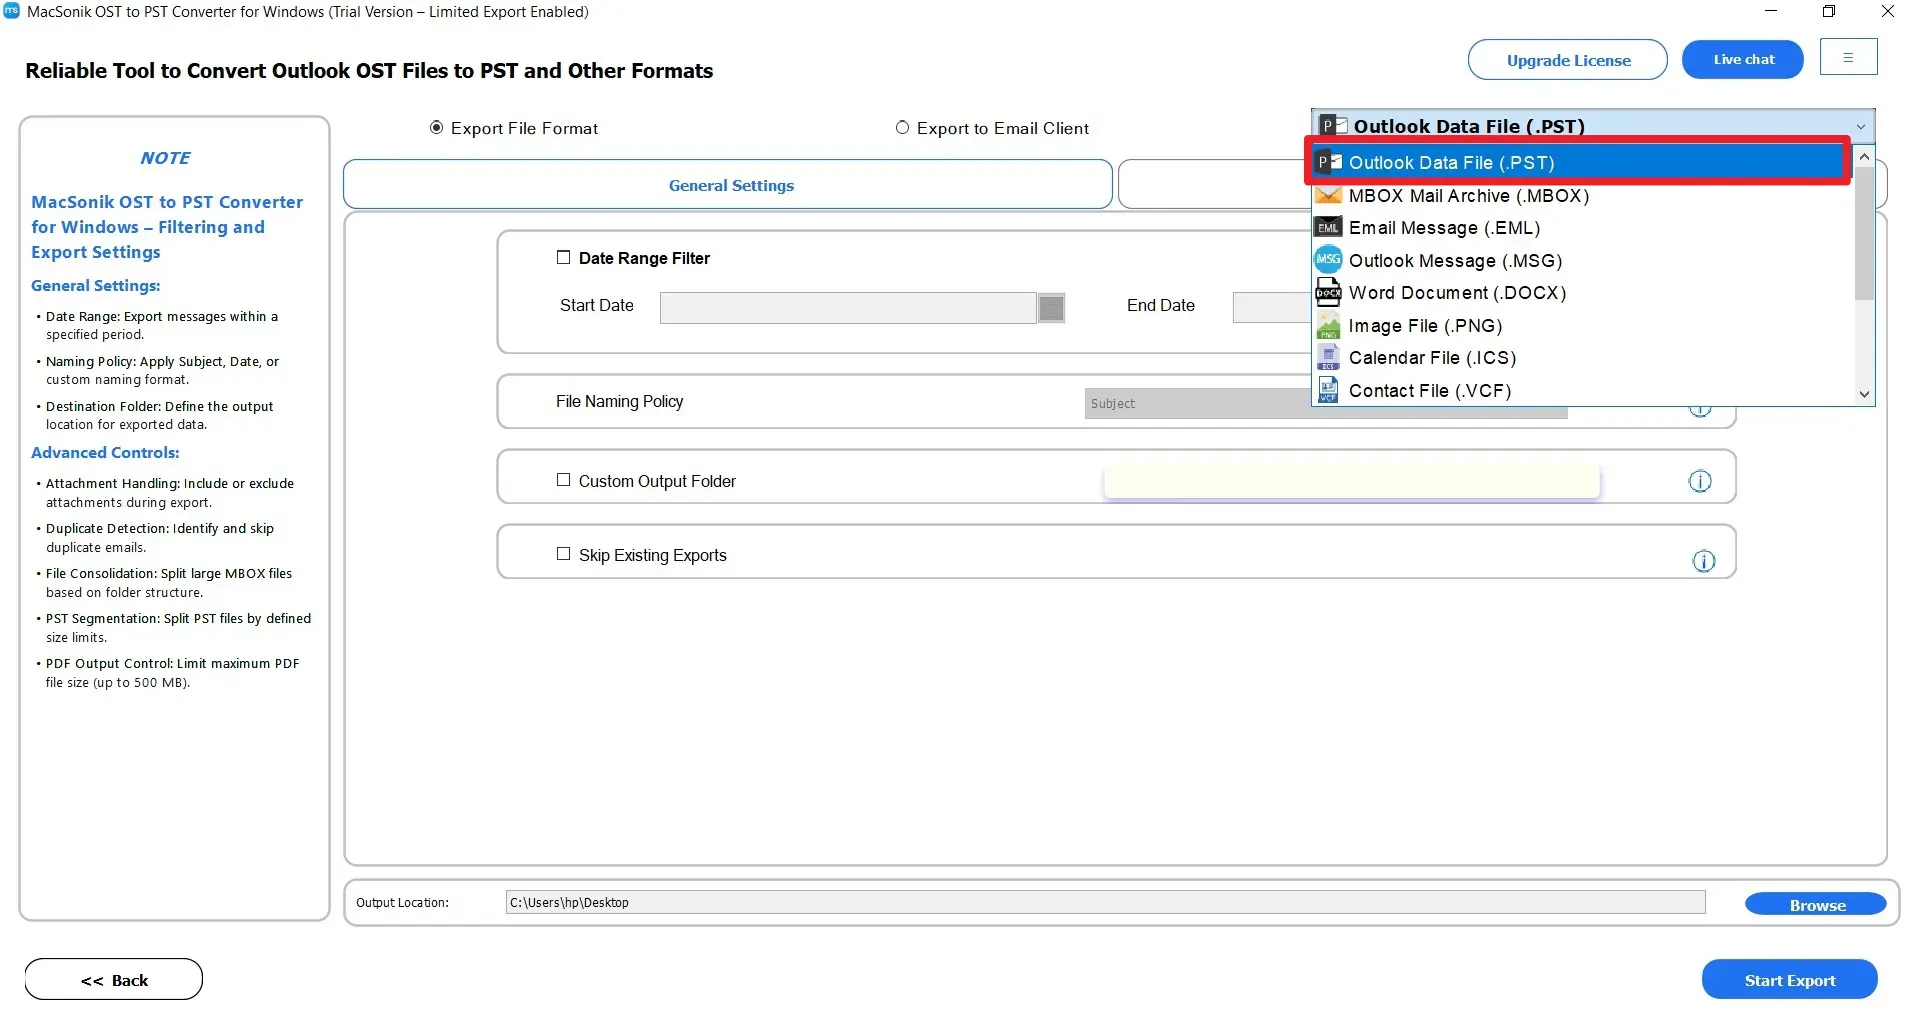Click the MacSonik app icon in title bar
The image size is (1912, 1022).
(12, 11)
